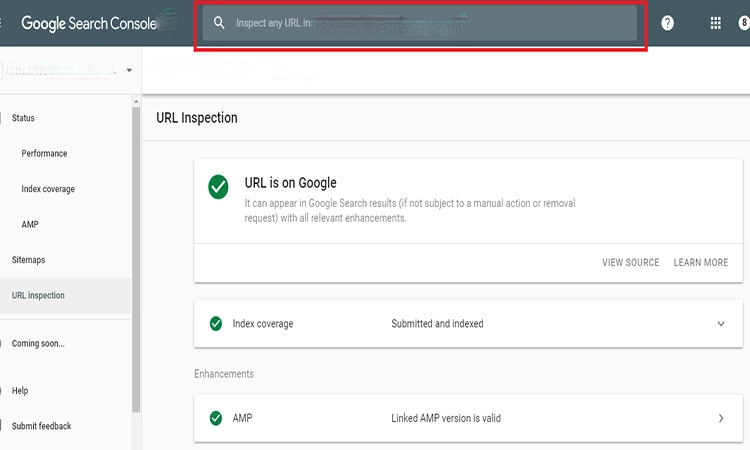The image size is (750, 450).
Task: Open AMP report in sidebar
Action: click(x=30, y=224)
